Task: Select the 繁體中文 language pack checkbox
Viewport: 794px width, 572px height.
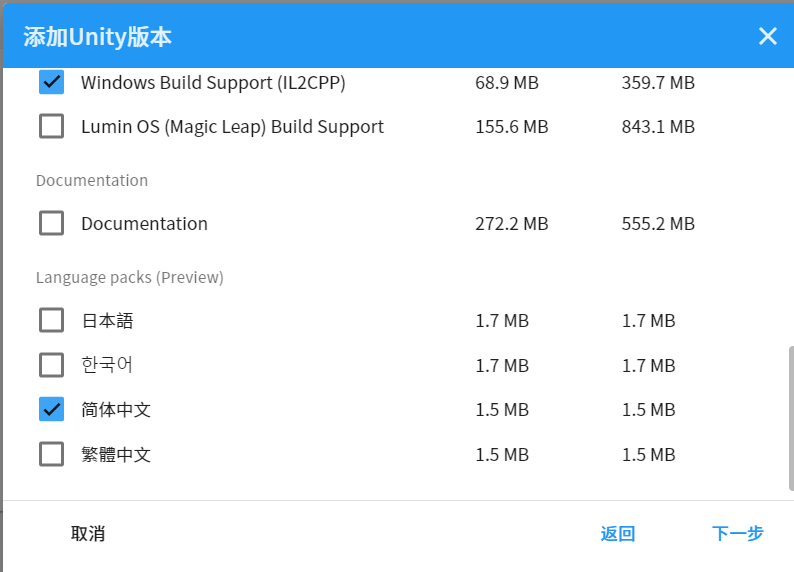Action: pos(51,454)
